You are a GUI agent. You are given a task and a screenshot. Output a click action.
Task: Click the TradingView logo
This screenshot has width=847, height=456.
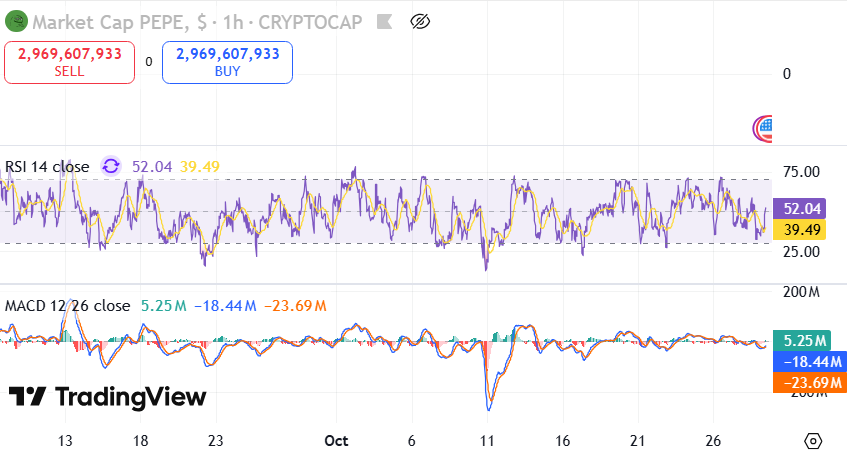pyautogui.click(x=107, y=397)
